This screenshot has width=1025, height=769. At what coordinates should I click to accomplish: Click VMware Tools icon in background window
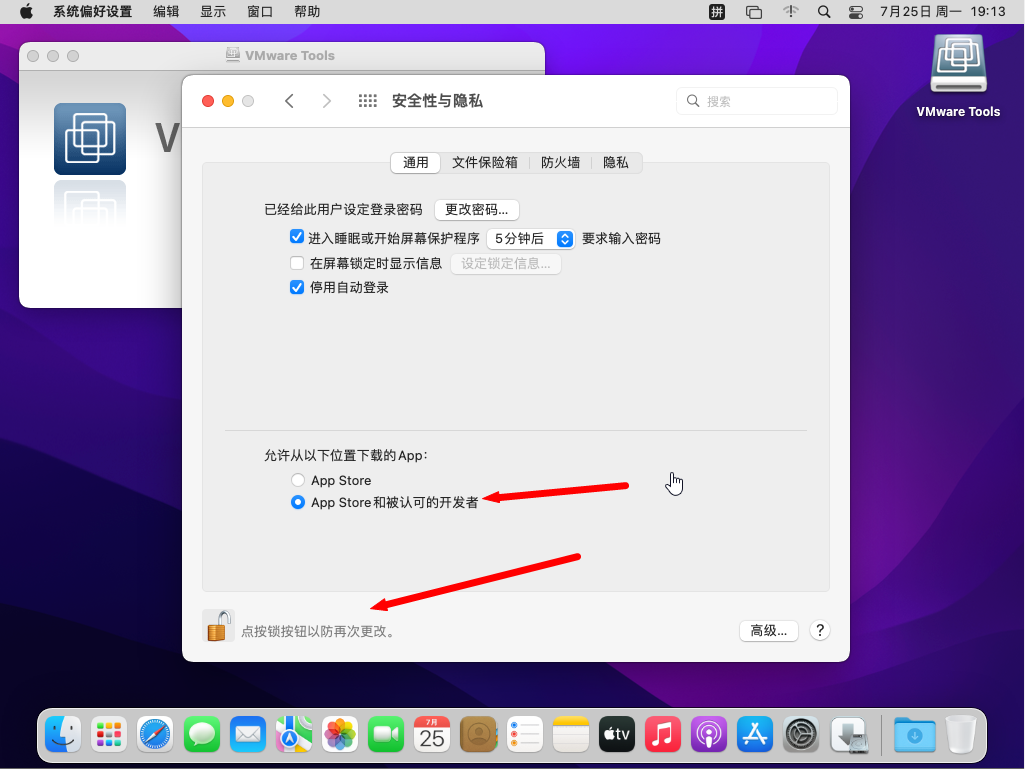tap(90, 139)
